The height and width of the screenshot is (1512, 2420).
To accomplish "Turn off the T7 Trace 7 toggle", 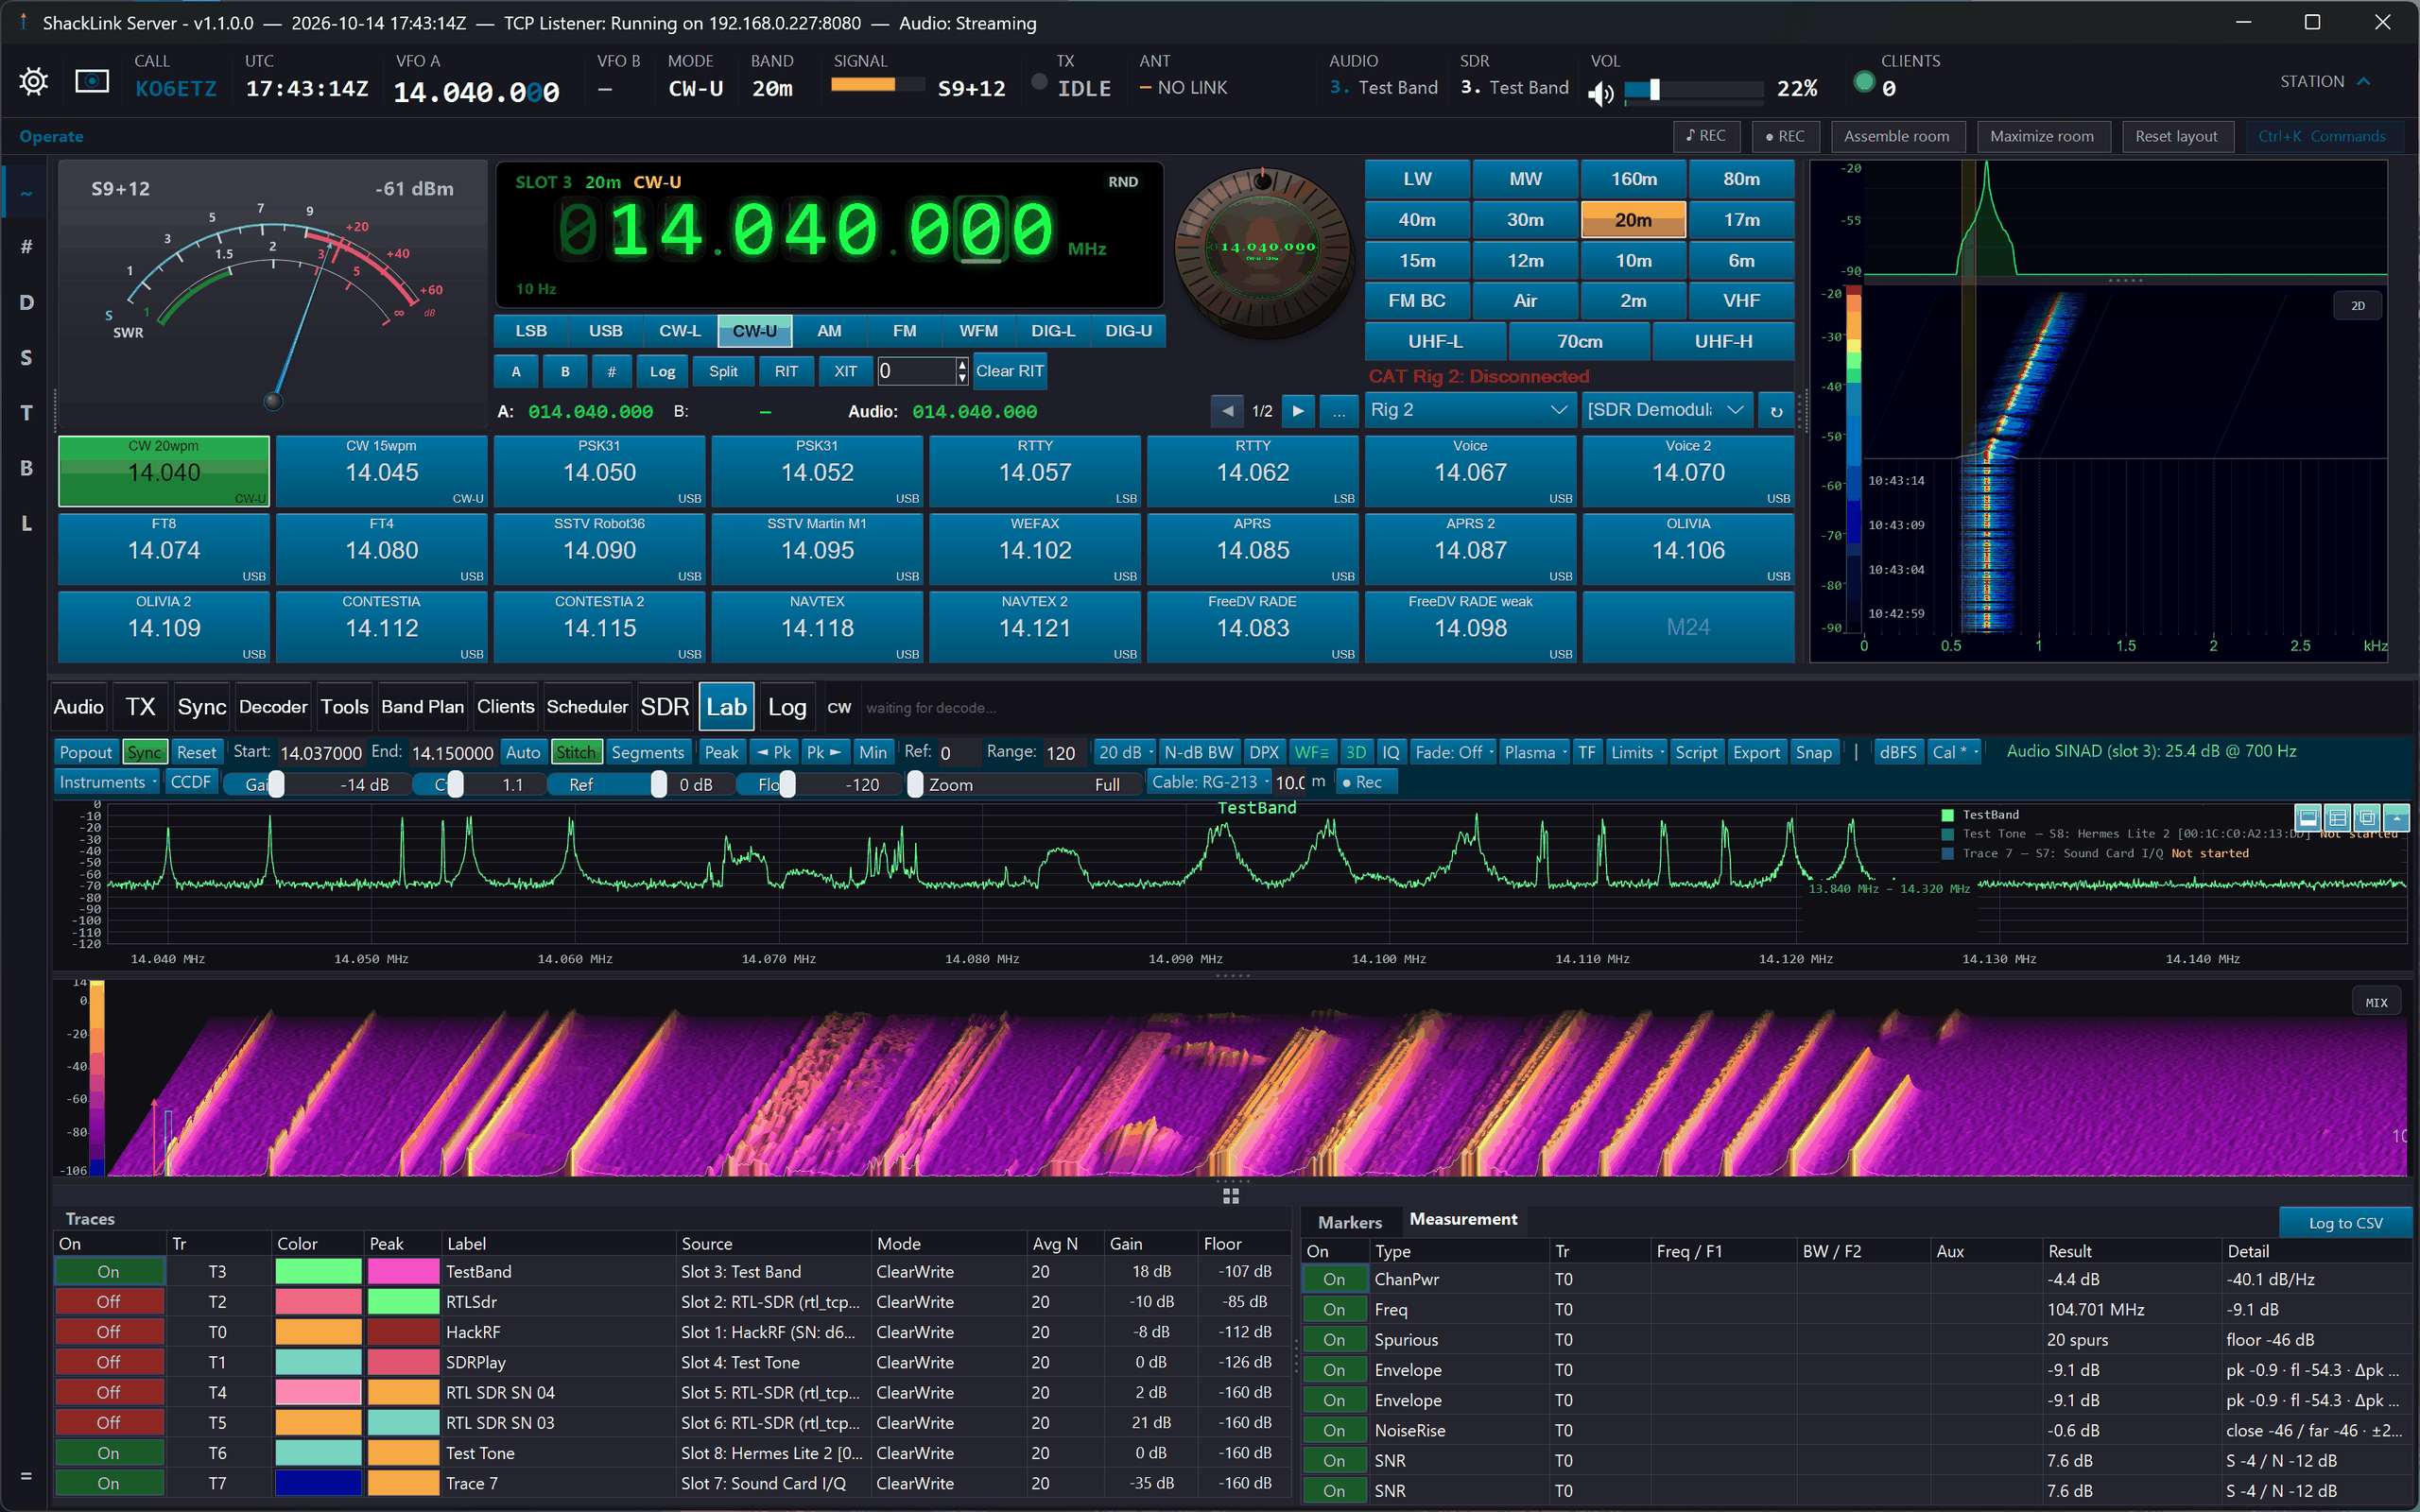I will coord(109,1483).
